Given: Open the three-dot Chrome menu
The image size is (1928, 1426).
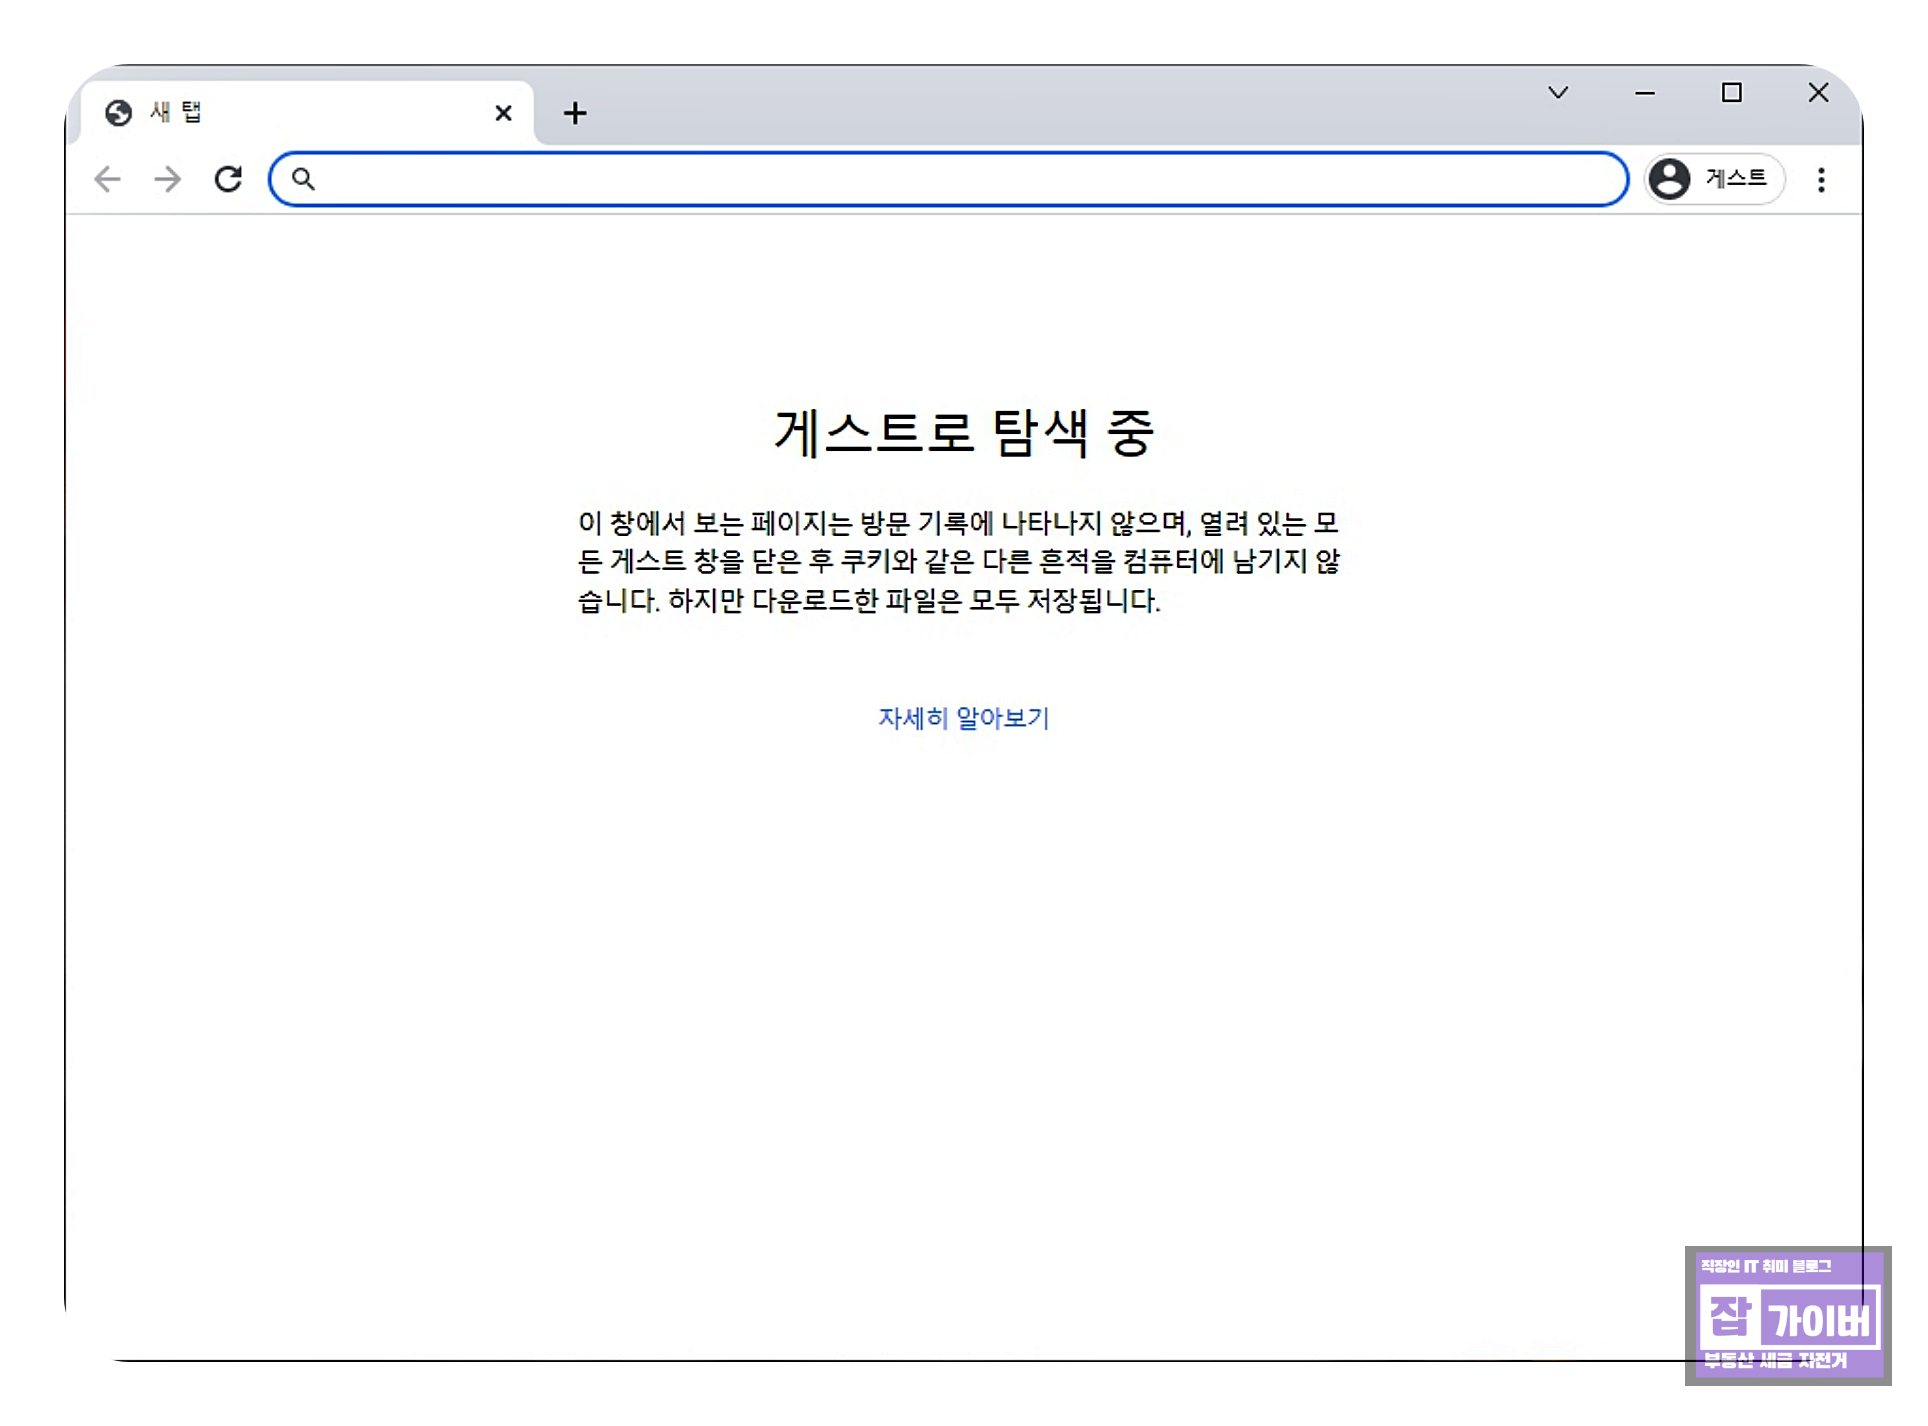Looking at the screenshot, I should pos(1821,180).
